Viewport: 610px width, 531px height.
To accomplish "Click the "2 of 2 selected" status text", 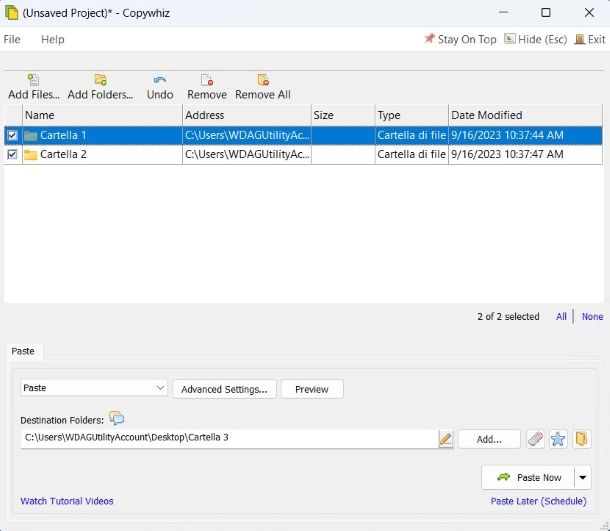I will tap(508, 317).
